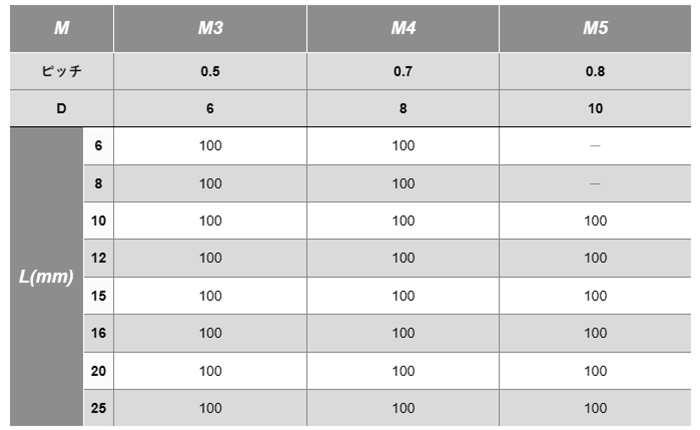Click the M3 column header
The width and height of the screenshot is (700, 430).
pos(210,28)
